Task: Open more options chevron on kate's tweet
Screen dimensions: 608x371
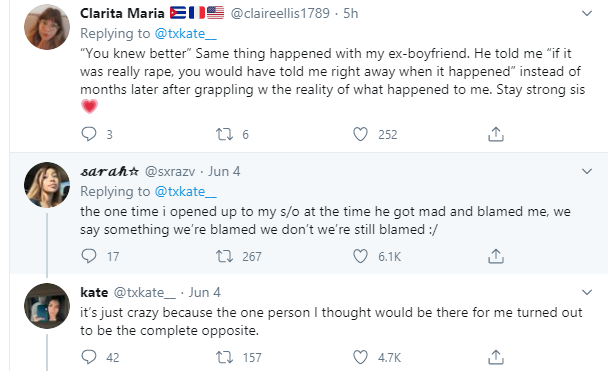Action: [x=587, y=292]
